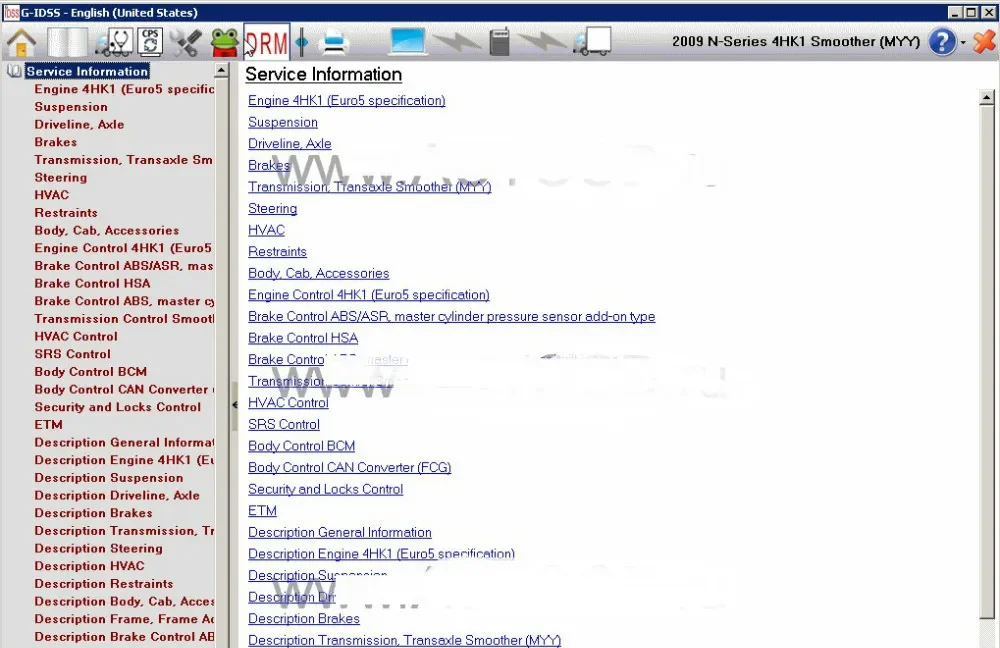
Task: Go to the Home icon
Action: tap(22, 42)
